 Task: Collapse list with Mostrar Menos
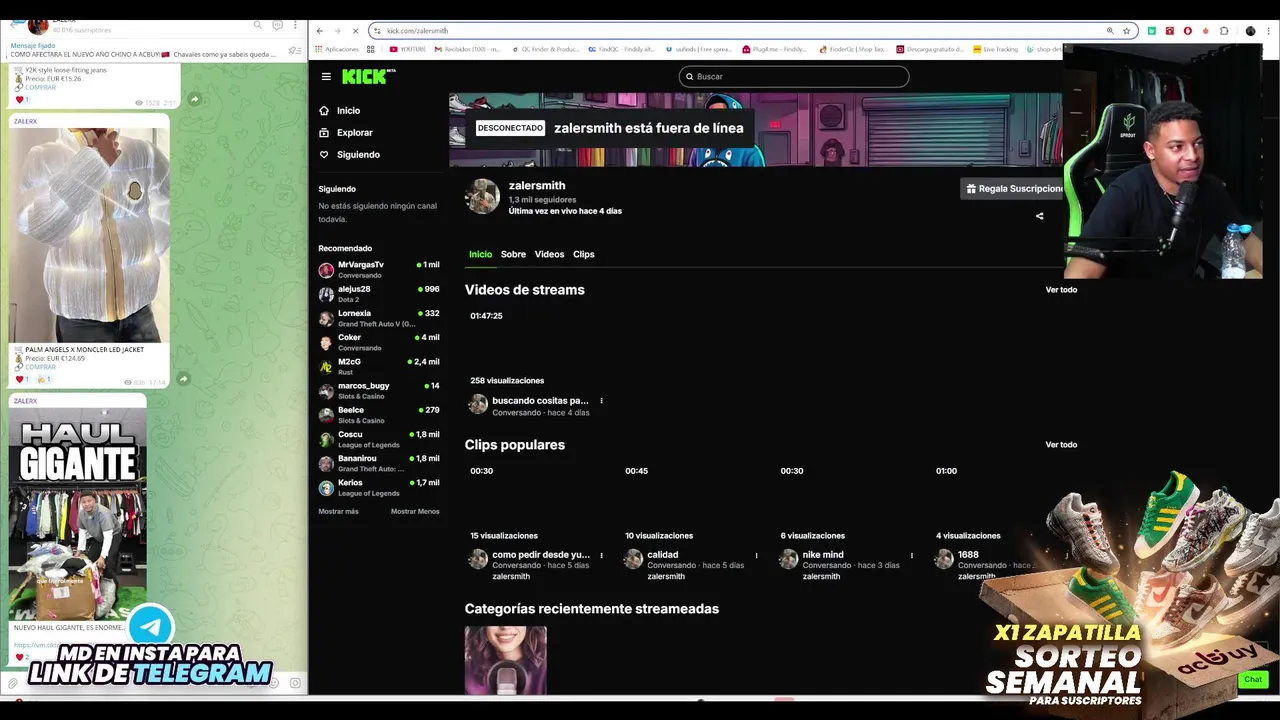coord(415,511)
